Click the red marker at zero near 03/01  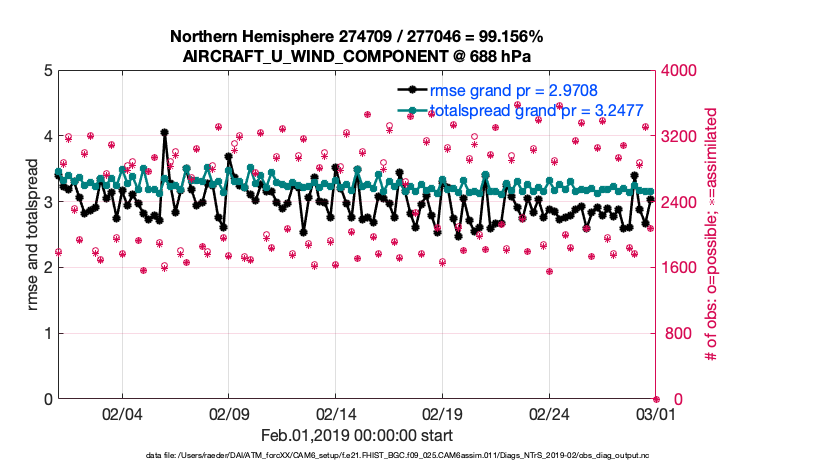[x=656, y=399]
